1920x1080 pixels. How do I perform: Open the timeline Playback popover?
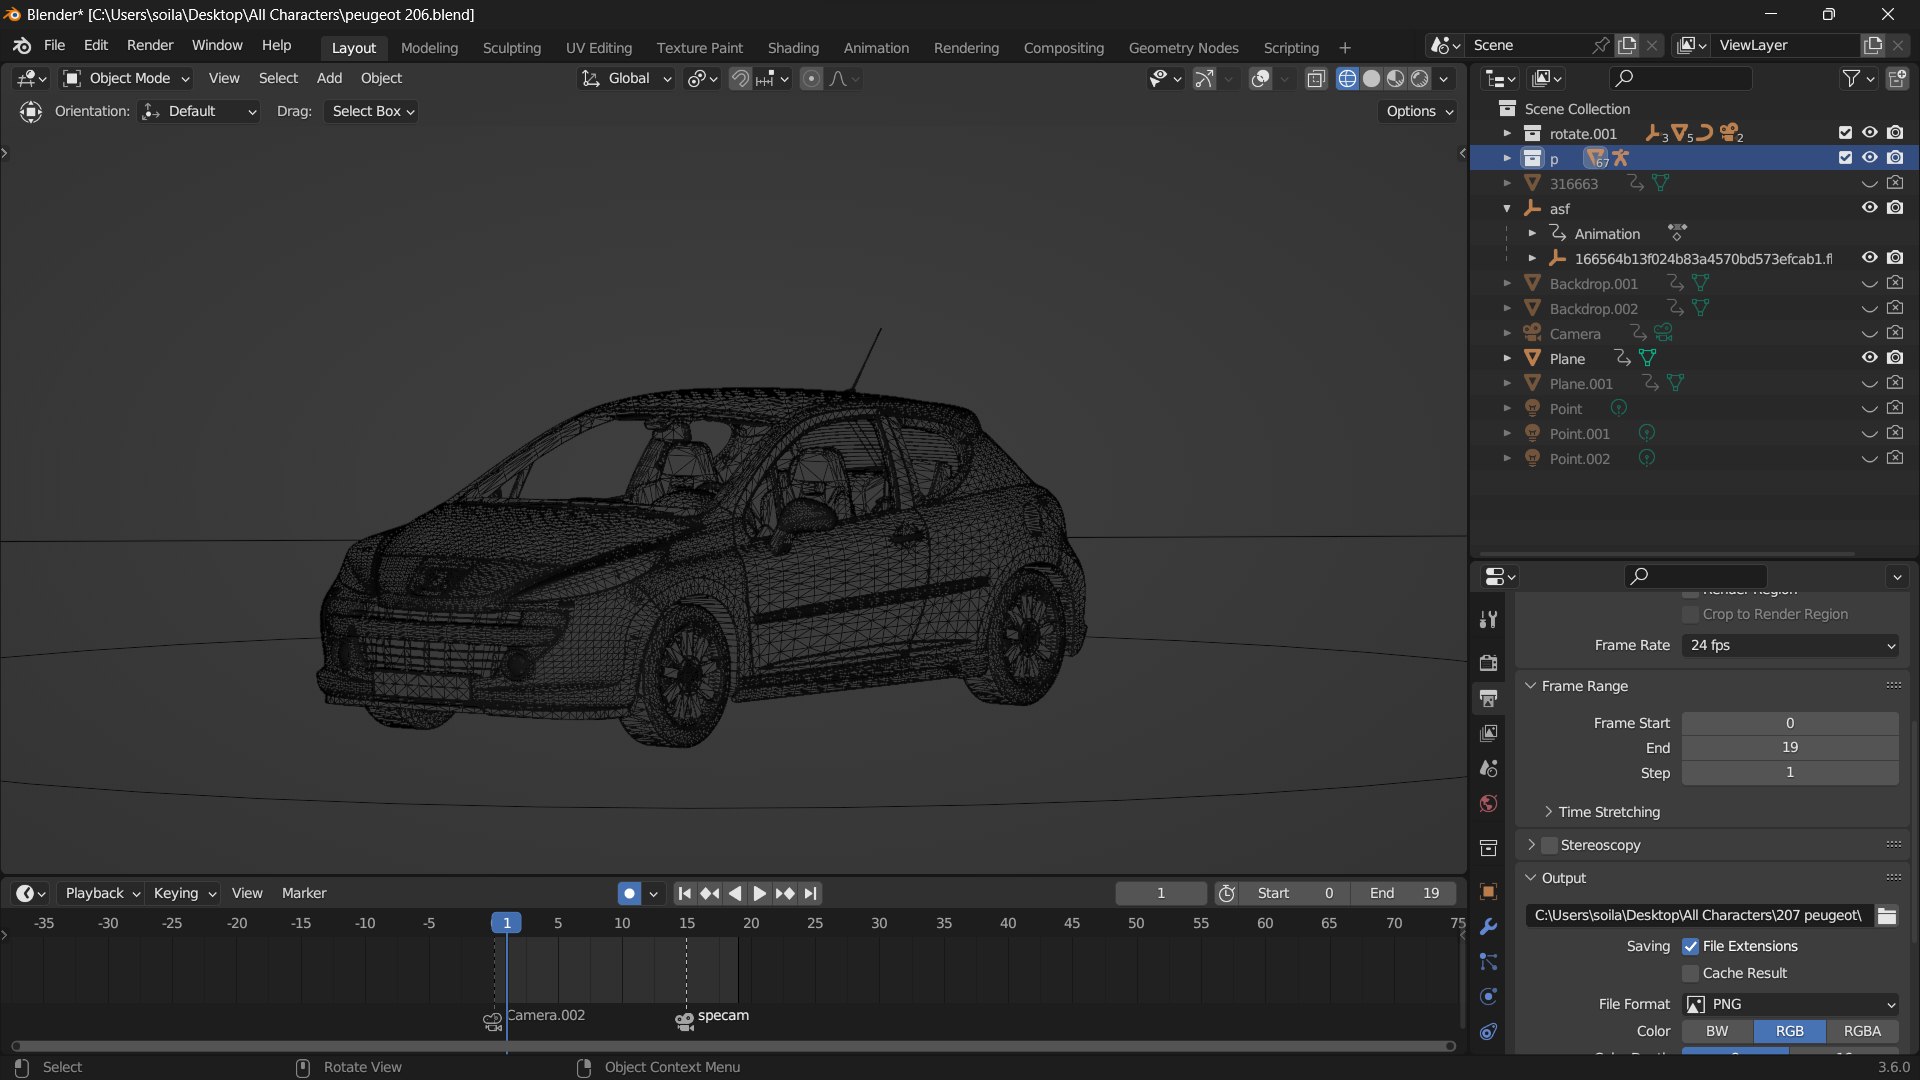(x=101, y=893)
